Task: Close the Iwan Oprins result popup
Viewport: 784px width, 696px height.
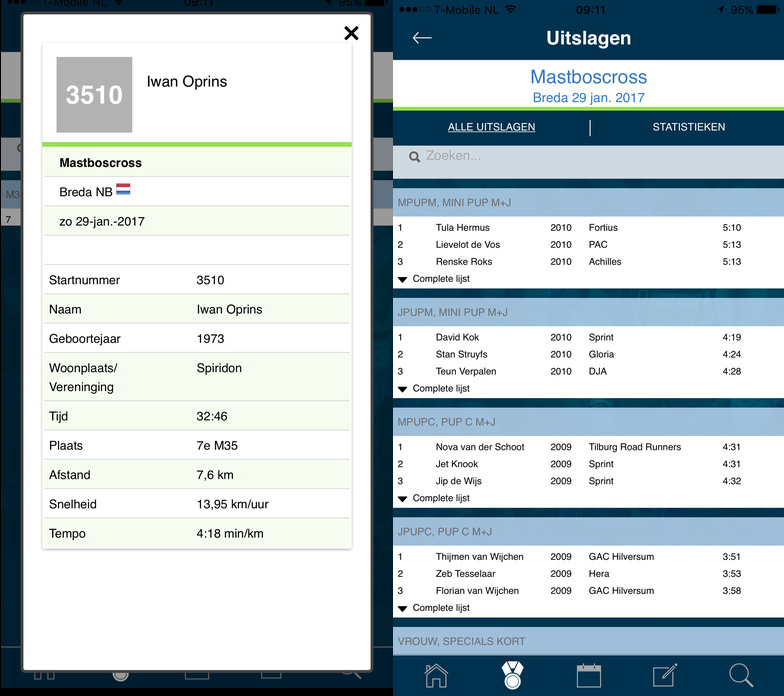Action: (351, 33)
